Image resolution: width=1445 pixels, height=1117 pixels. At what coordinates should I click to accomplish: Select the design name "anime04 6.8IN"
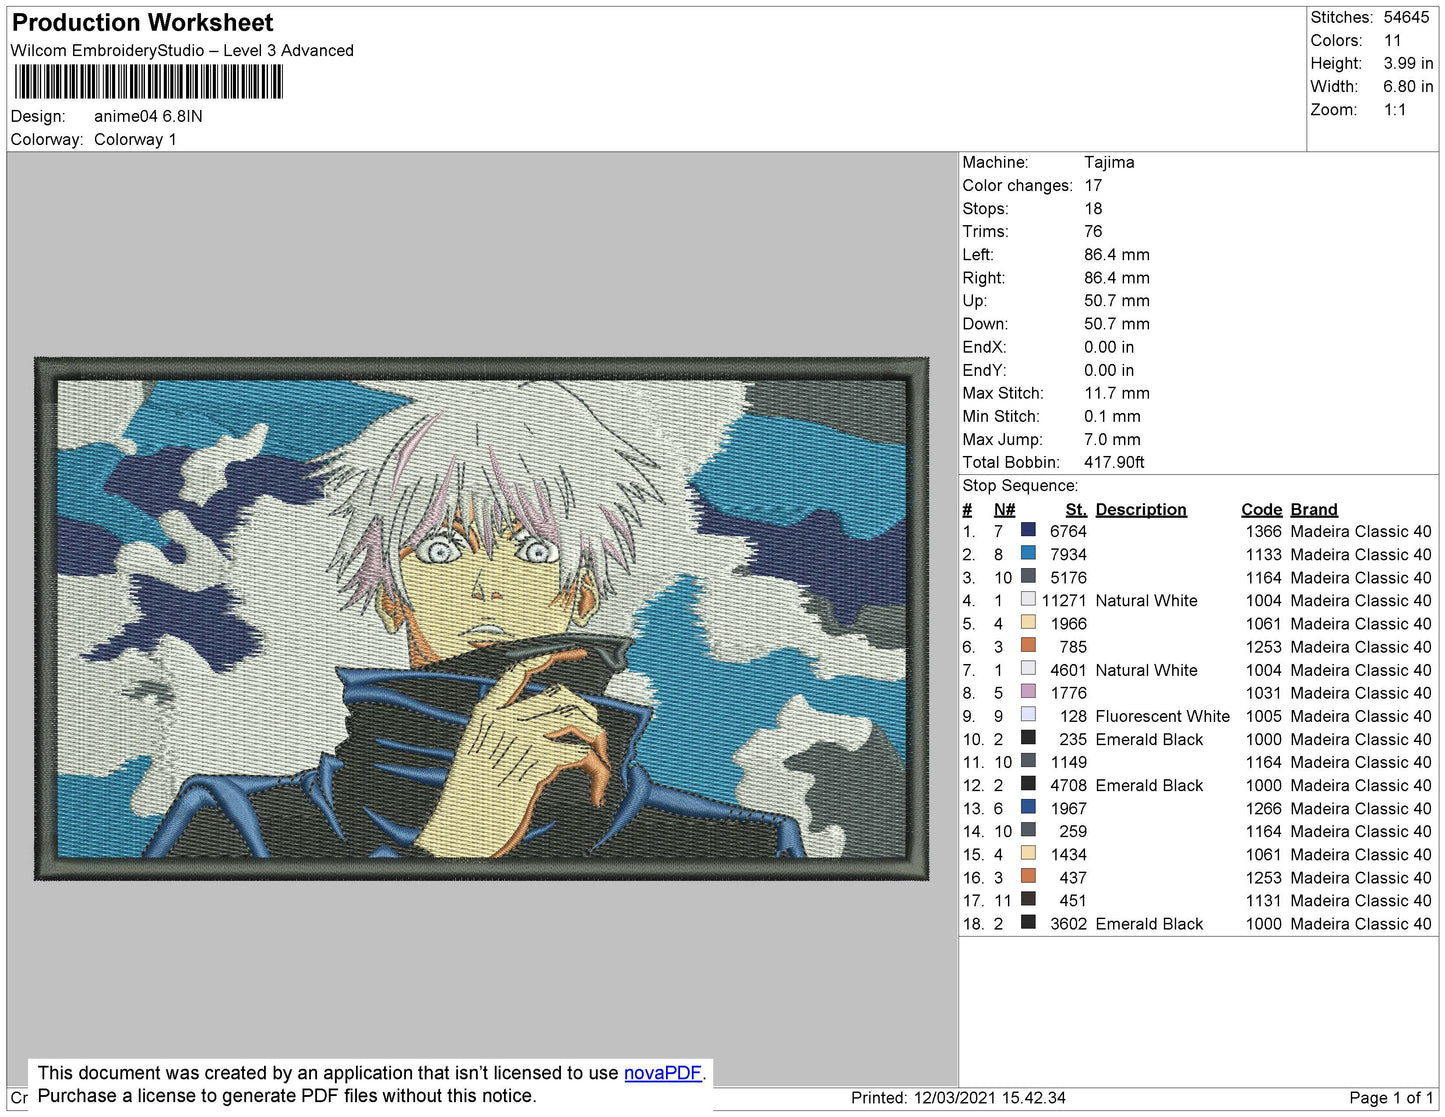point(148,116)
